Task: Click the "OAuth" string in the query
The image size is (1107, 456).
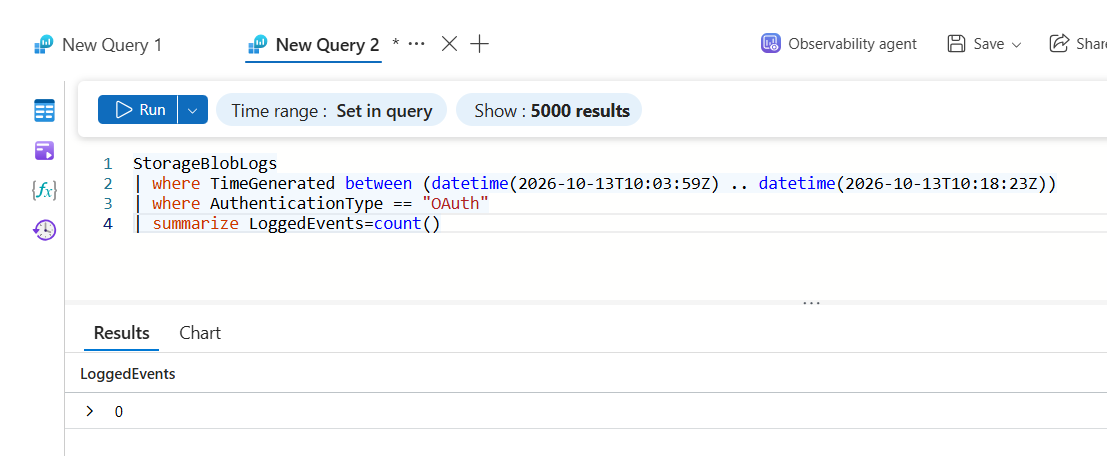Action: tap(455, 204)
